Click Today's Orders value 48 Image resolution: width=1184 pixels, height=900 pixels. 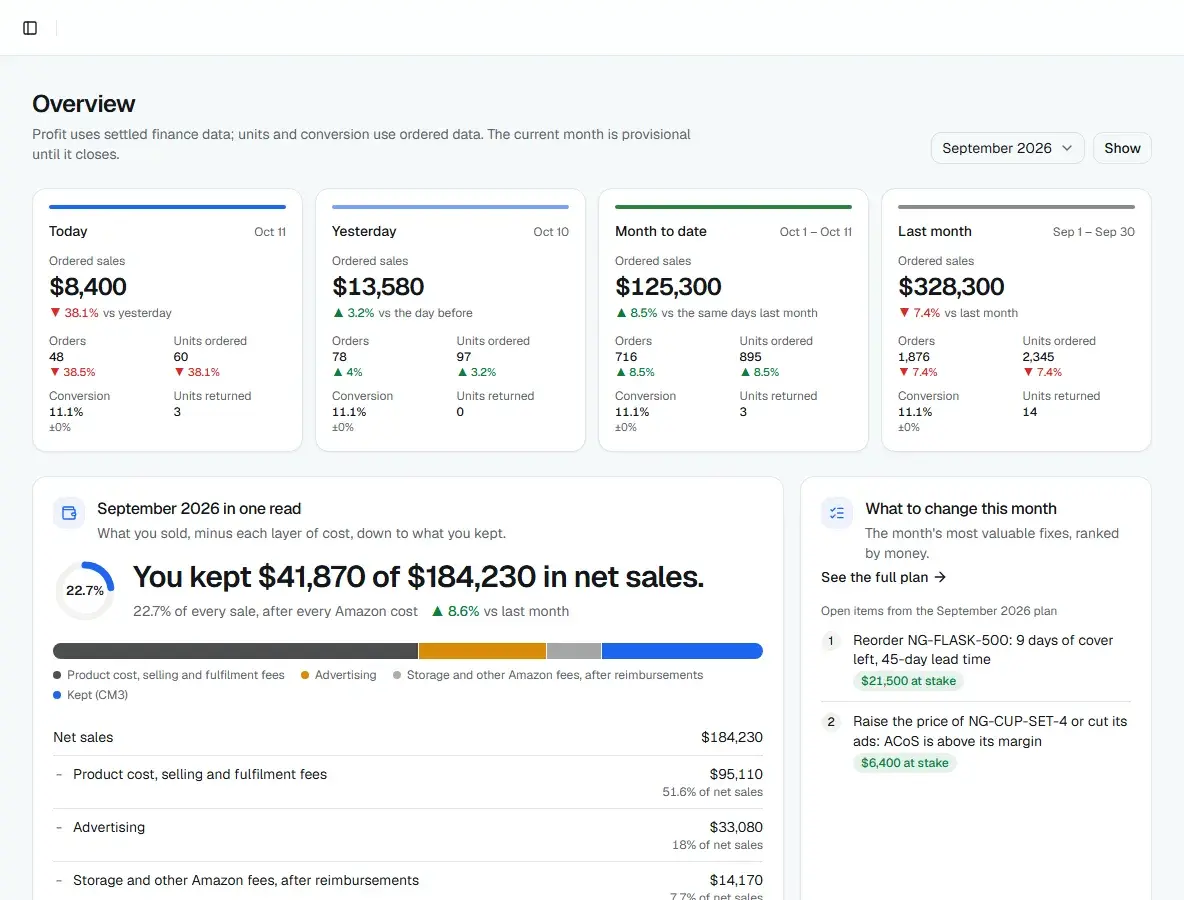57,356
